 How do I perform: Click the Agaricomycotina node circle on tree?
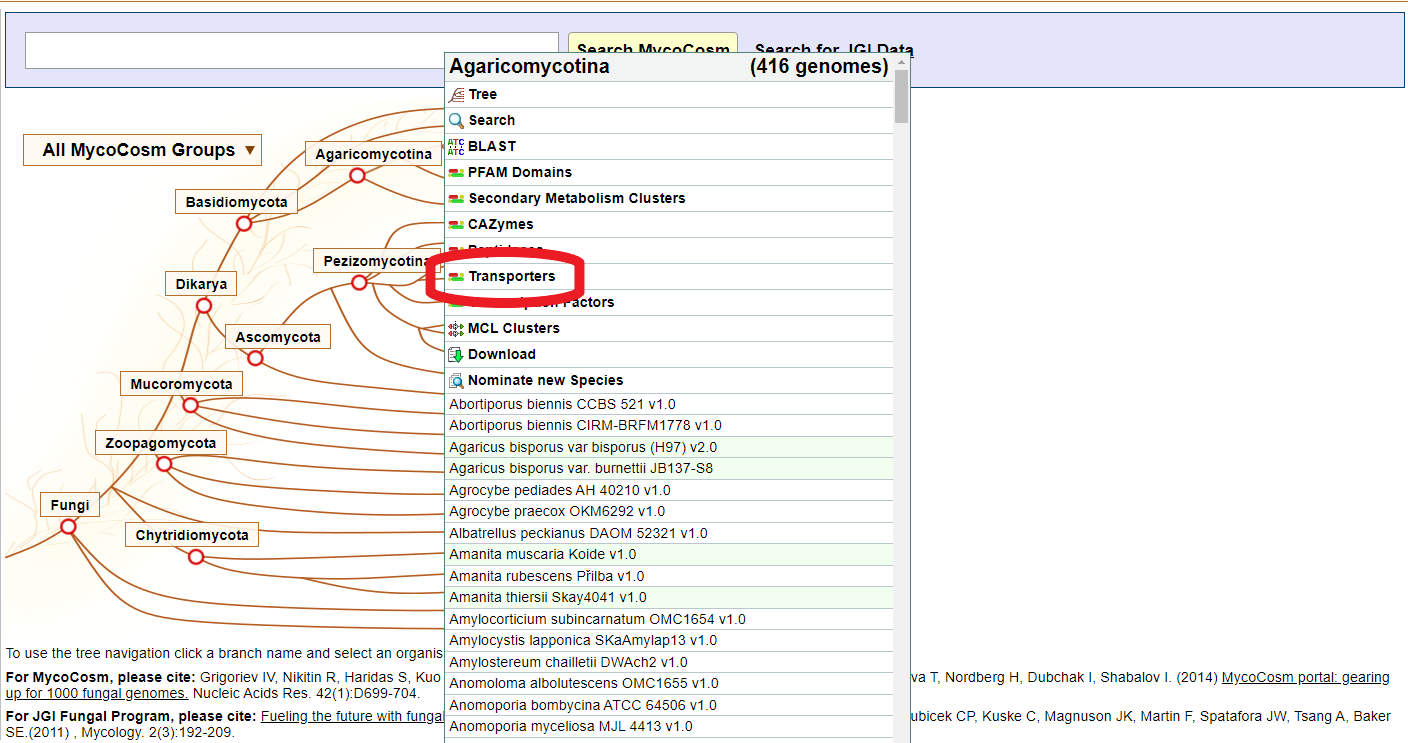[357, 175]
